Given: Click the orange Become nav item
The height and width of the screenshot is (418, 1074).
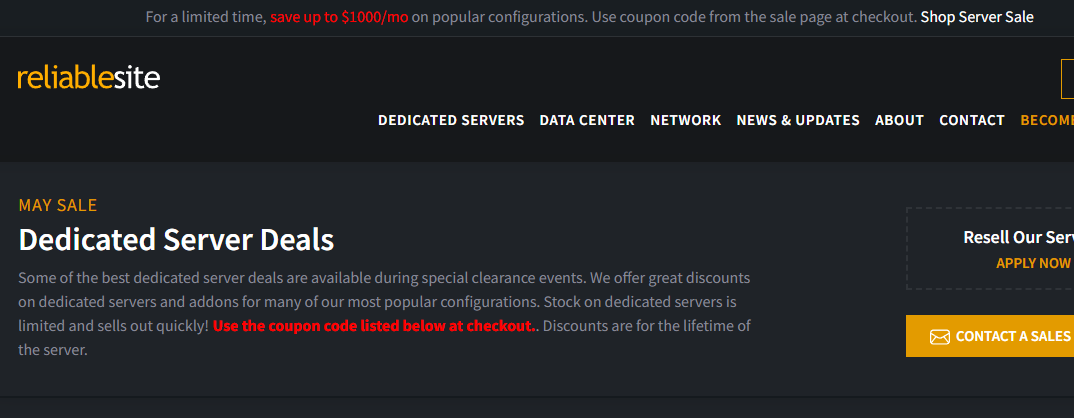Looking at the screenshot, I should point(1046,120).
